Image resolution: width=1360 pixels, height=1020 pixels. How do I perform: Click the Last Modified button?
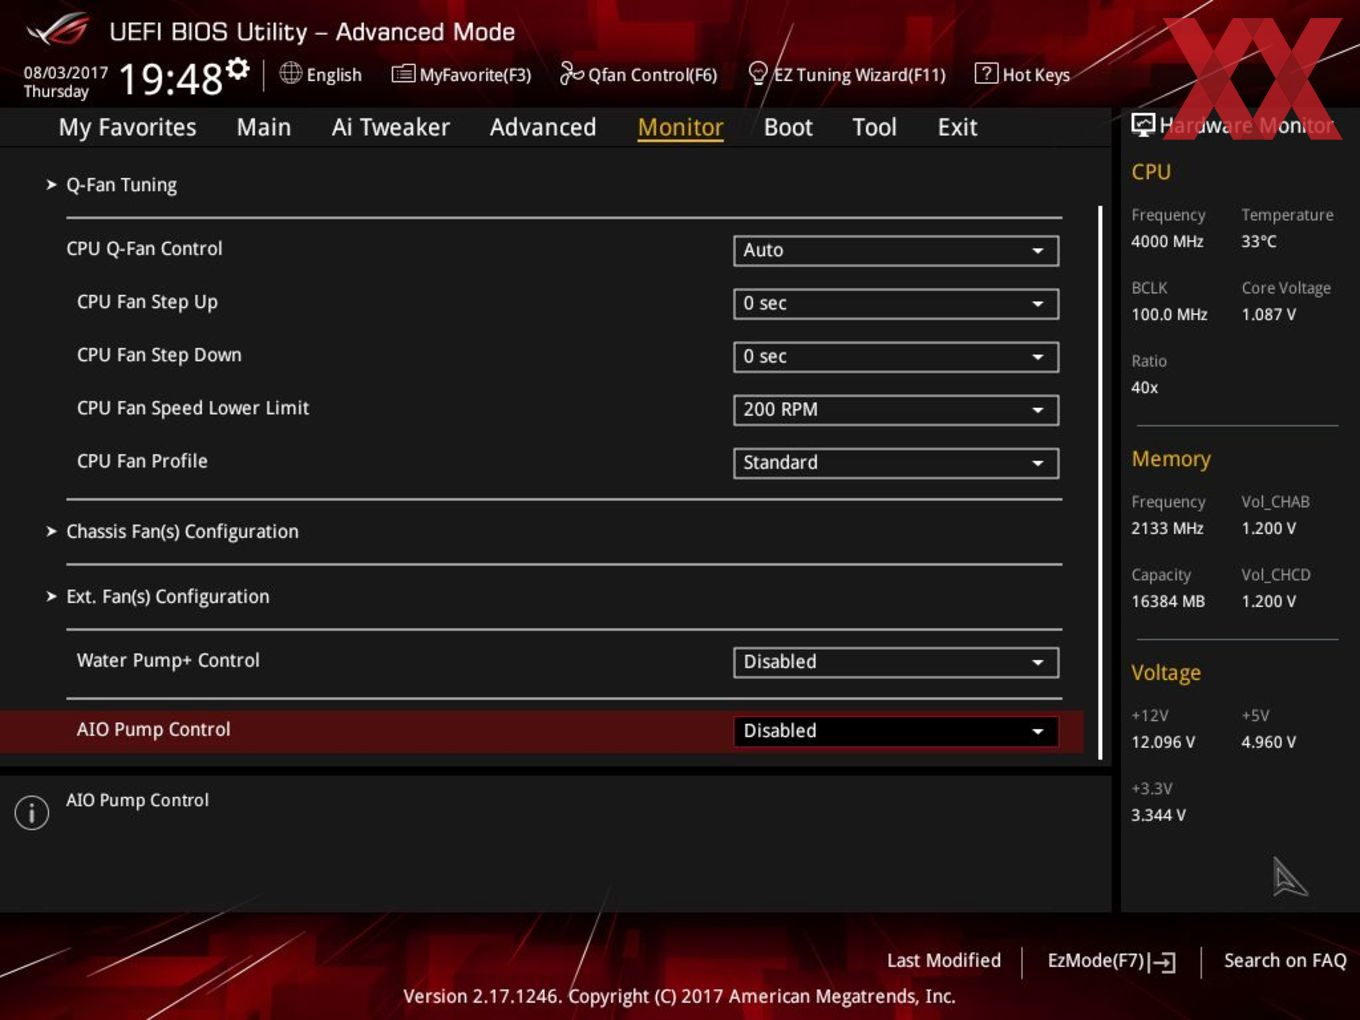click(944, 961)
